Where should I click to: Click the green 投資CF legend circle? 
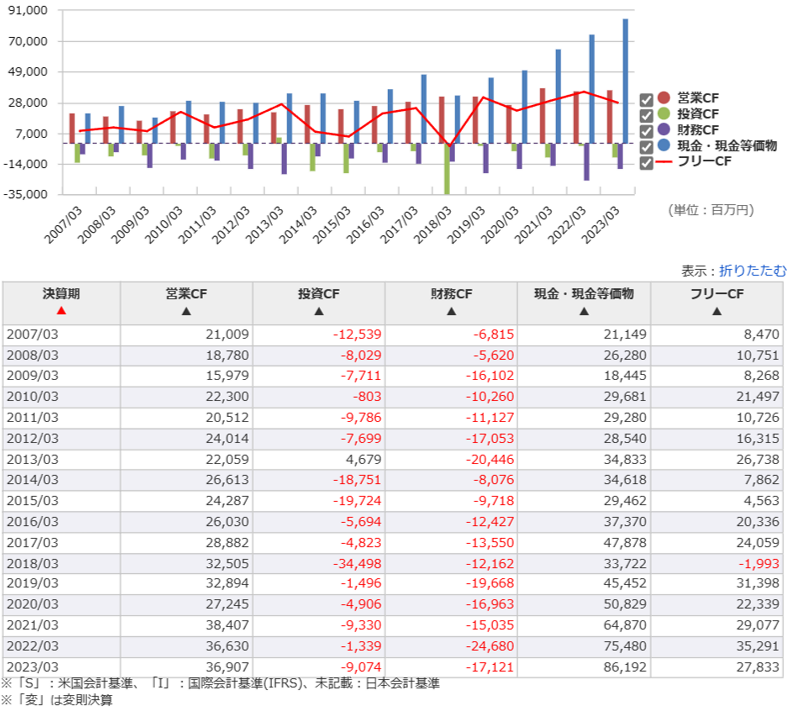[665, 114]
